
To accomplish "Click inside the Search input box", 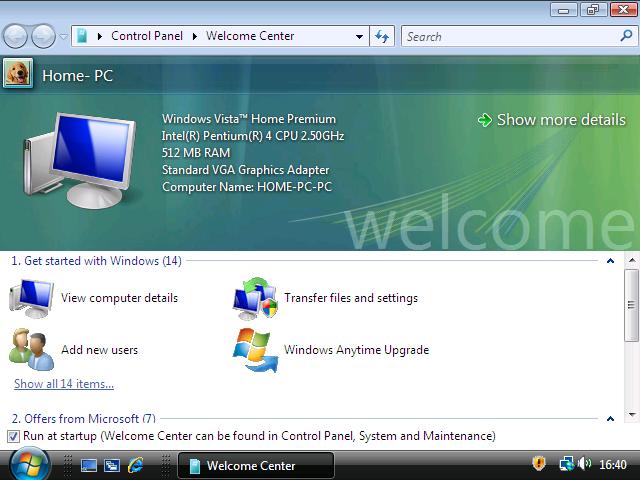I will (x=510, y=36).
